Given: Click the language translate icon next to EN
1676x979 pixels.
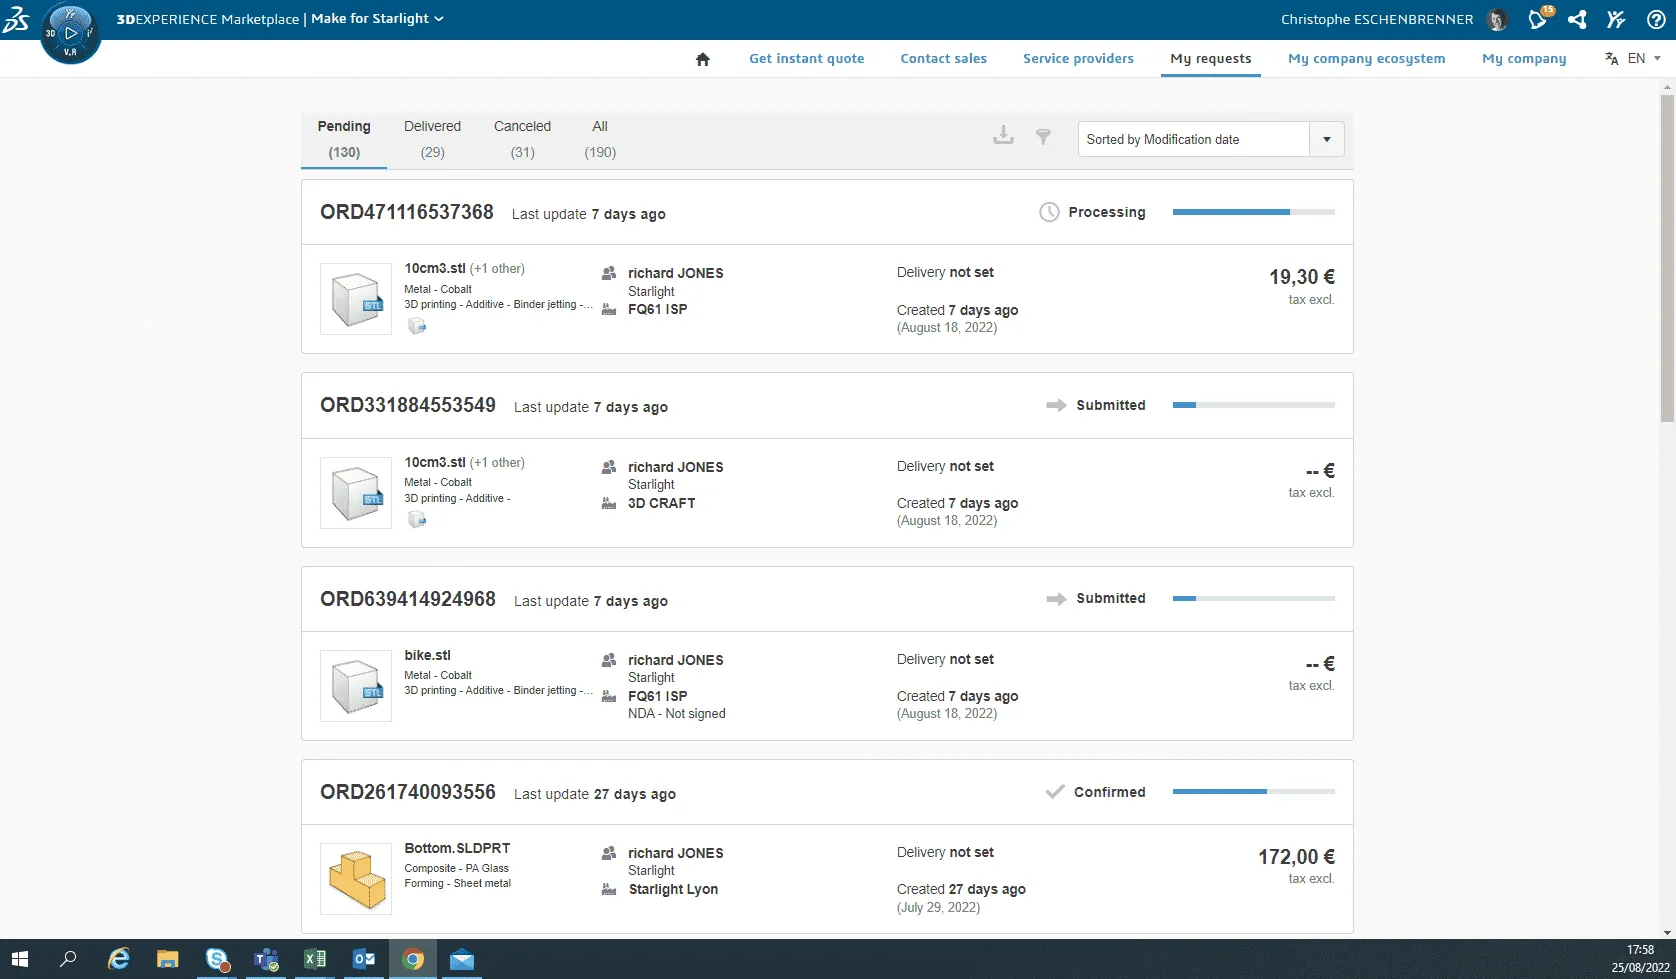Looking at the screenshot, I should coord(1611,58).
